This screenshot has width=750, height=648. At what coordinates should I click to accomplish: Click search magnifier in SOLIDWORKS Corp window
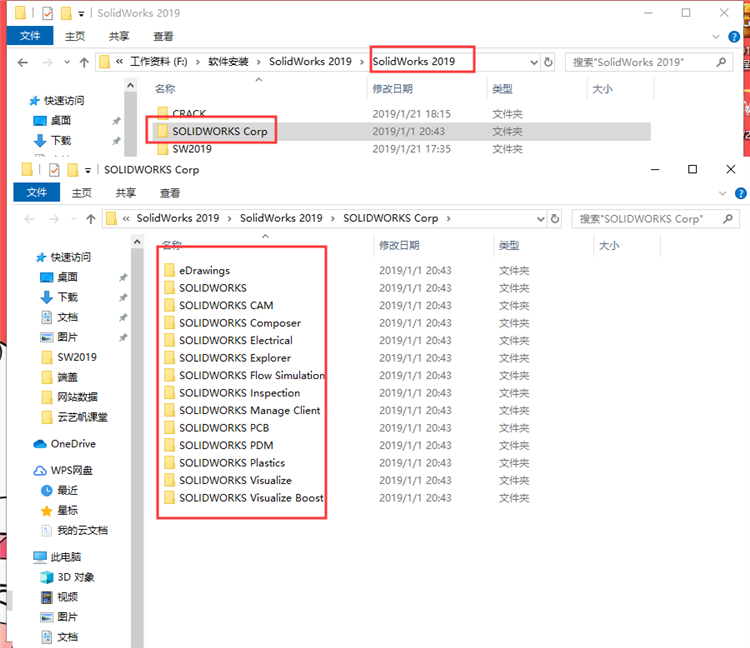click(x=728, y=219)
